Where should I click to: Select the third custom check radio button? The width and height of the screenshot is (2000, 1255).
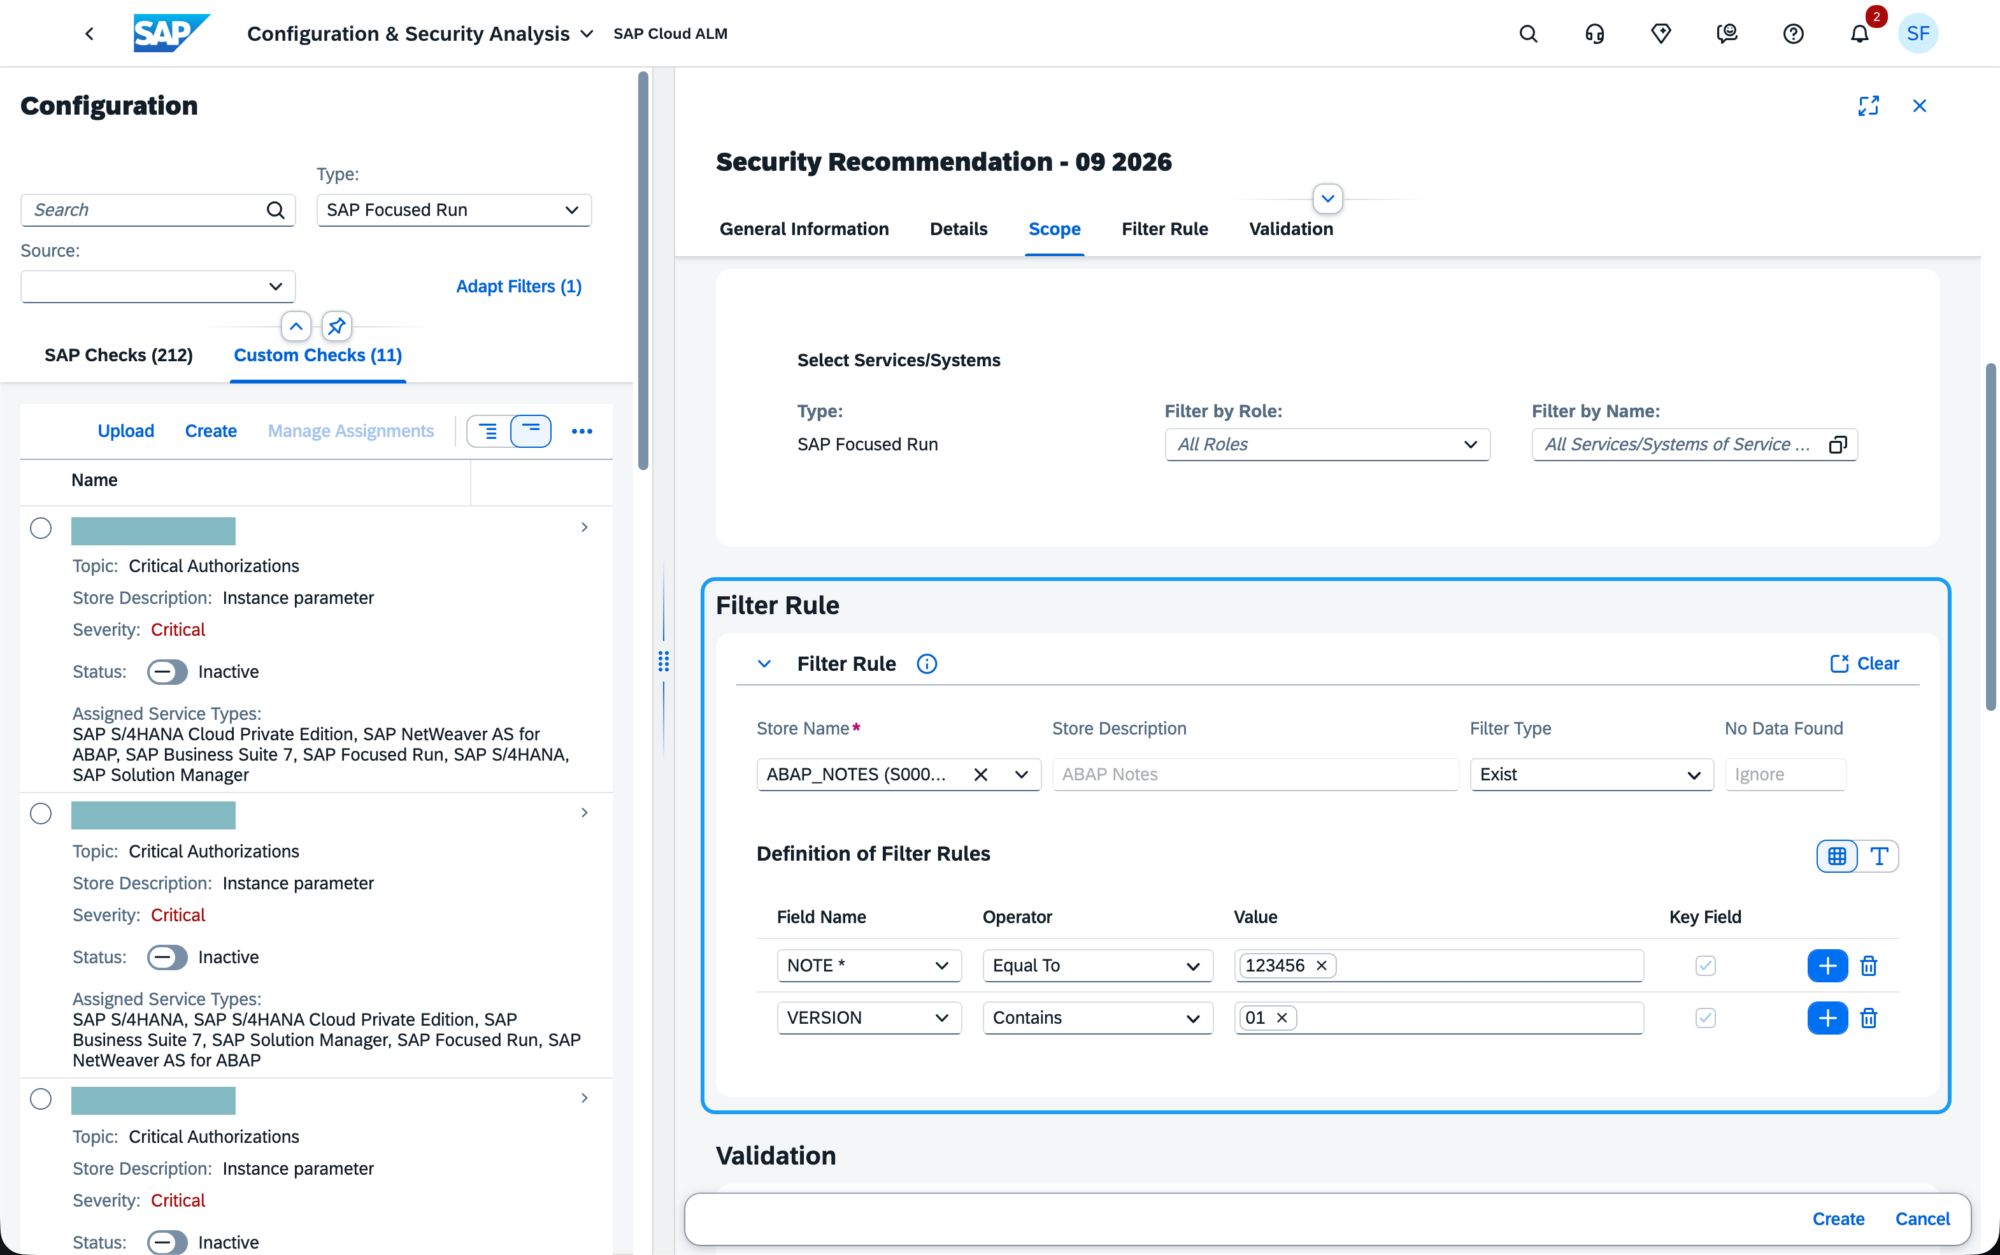pyautogui.click(x=41, y=1099)
